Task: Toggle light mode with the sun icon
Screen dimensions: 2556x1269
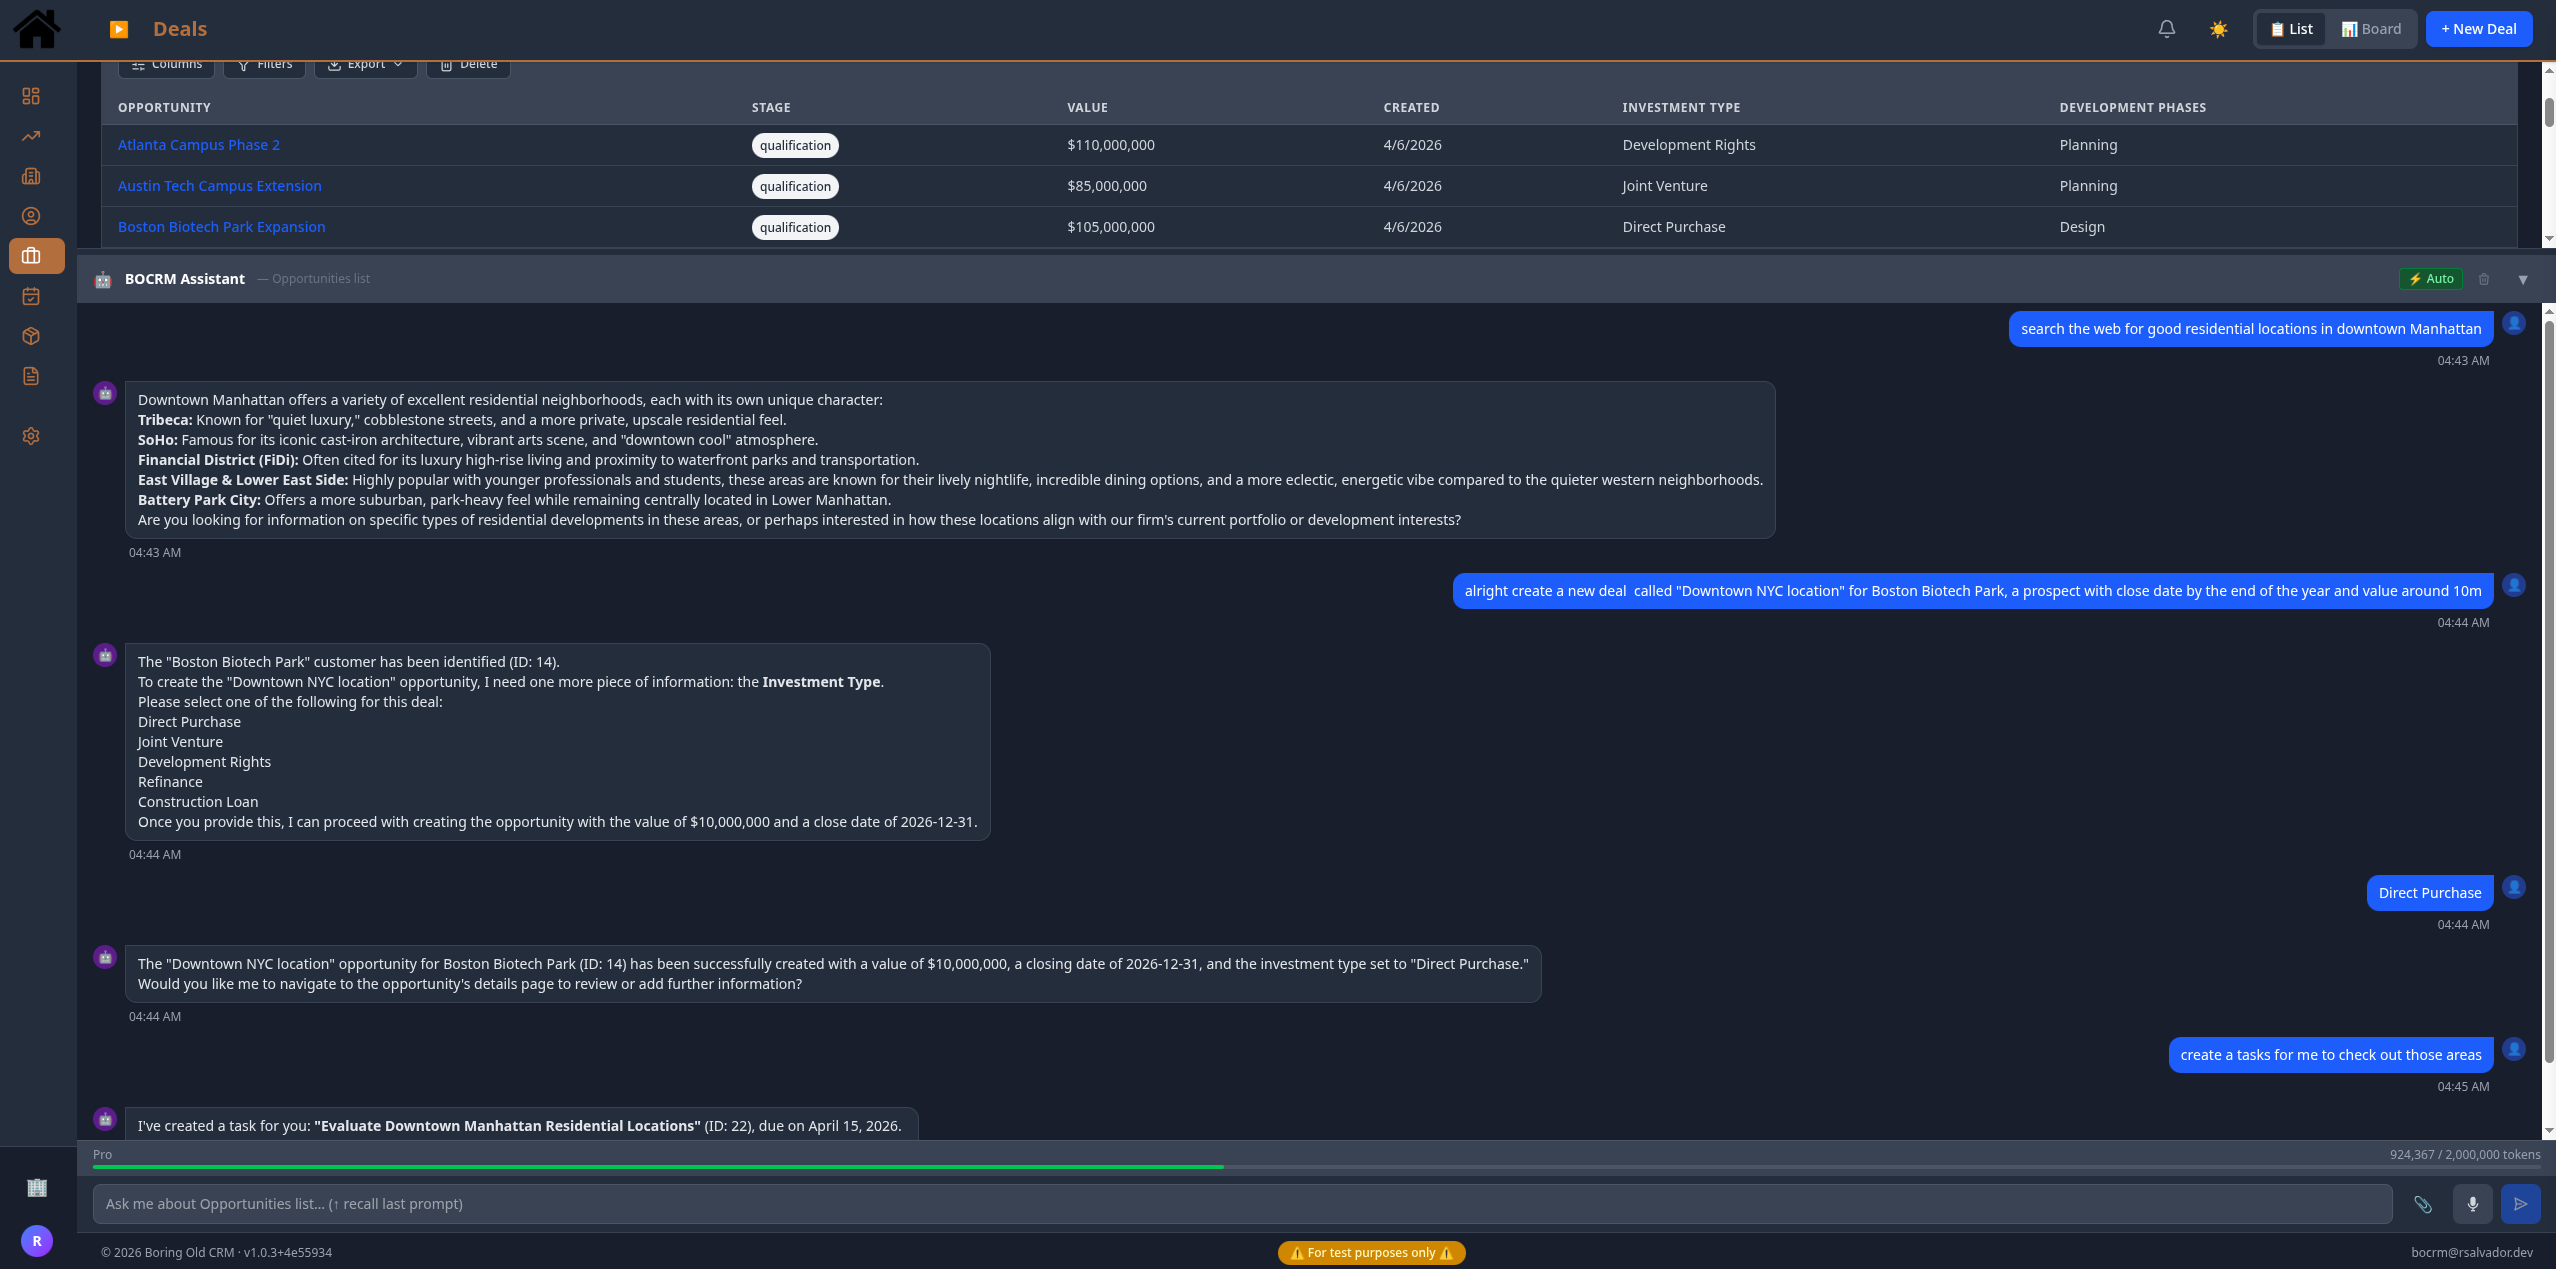Action: [x=2218, y=29]
